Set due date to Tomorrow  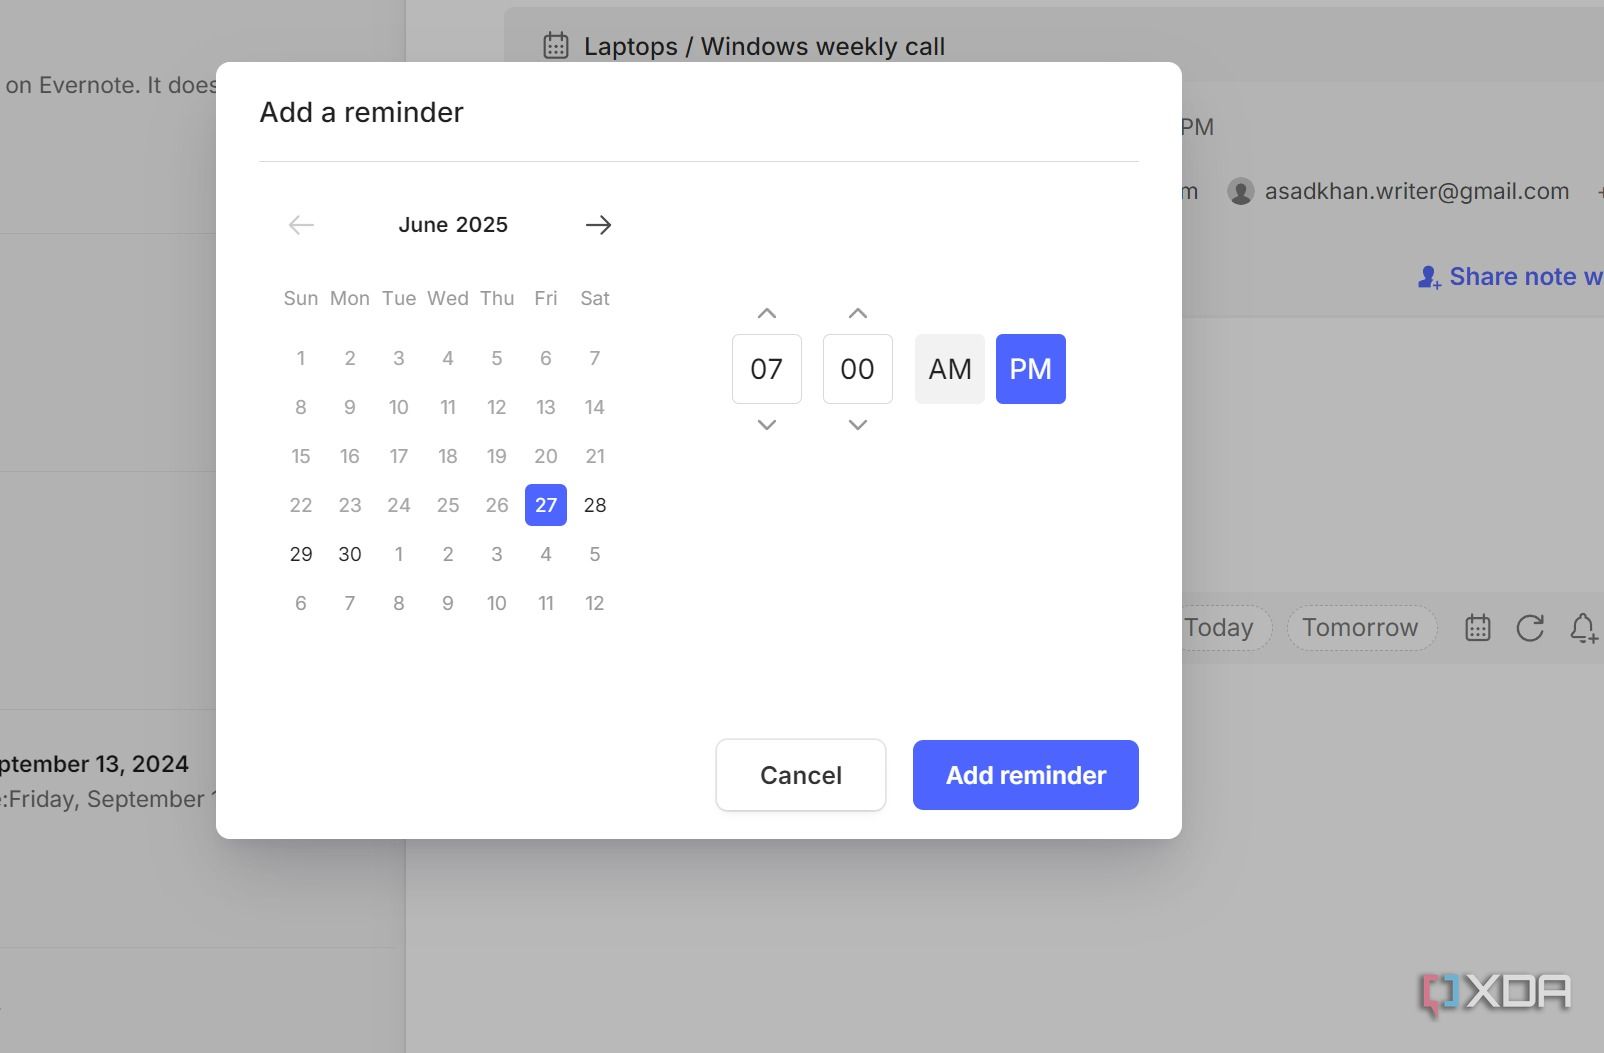1360,628
